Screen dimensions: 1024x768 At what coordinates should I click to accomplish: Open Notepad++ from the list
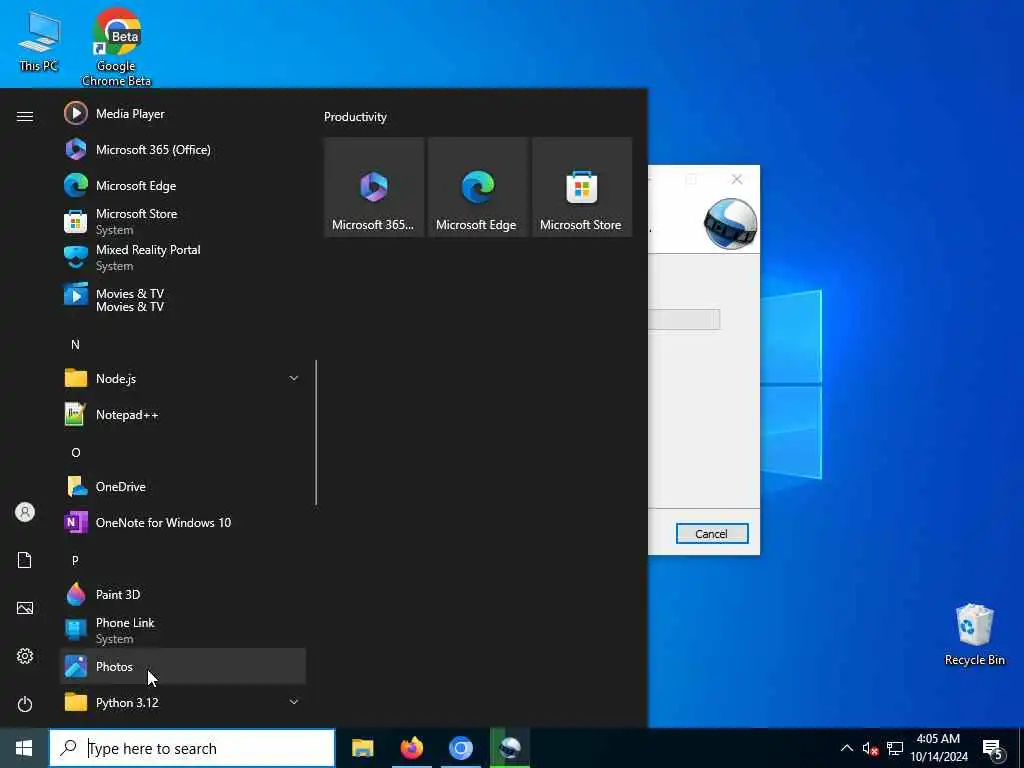tap(182, 415)
